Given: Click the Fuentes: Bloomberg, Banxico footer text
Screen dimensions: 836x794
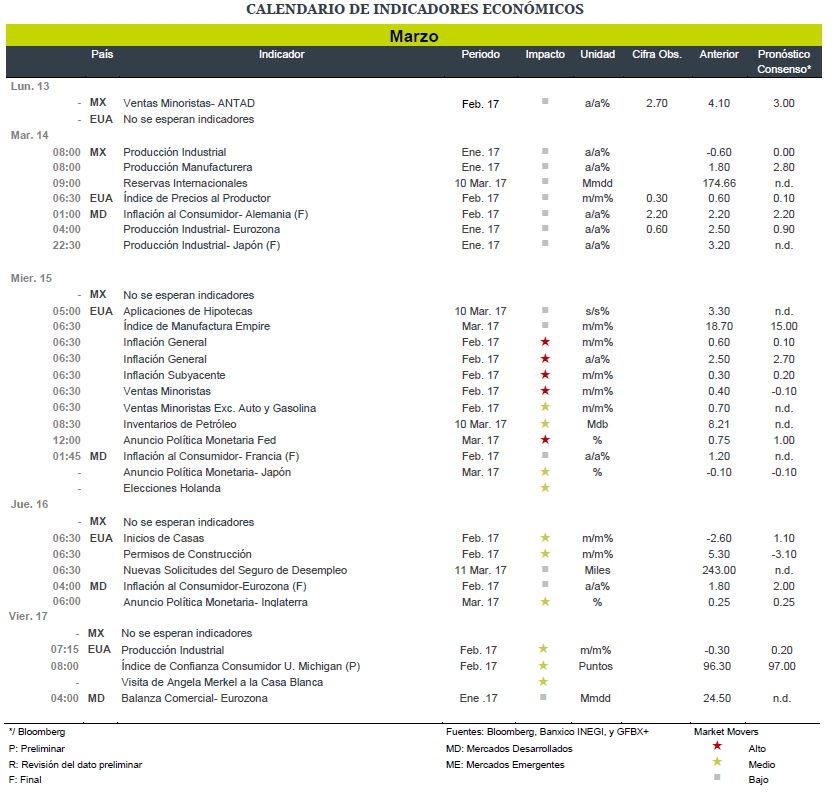Looking at the screenshot, I should (x=547, y=732).
